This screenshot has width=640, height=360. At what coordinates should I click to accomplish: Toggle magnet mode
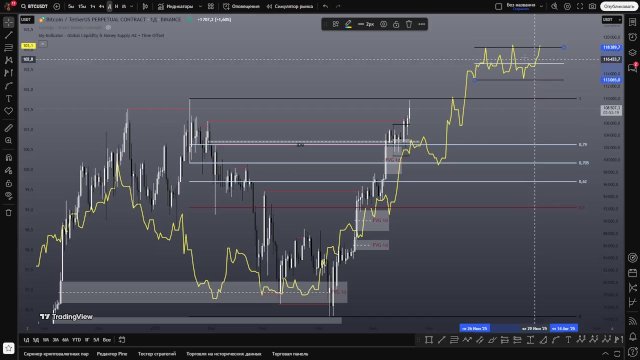[9, 158]
